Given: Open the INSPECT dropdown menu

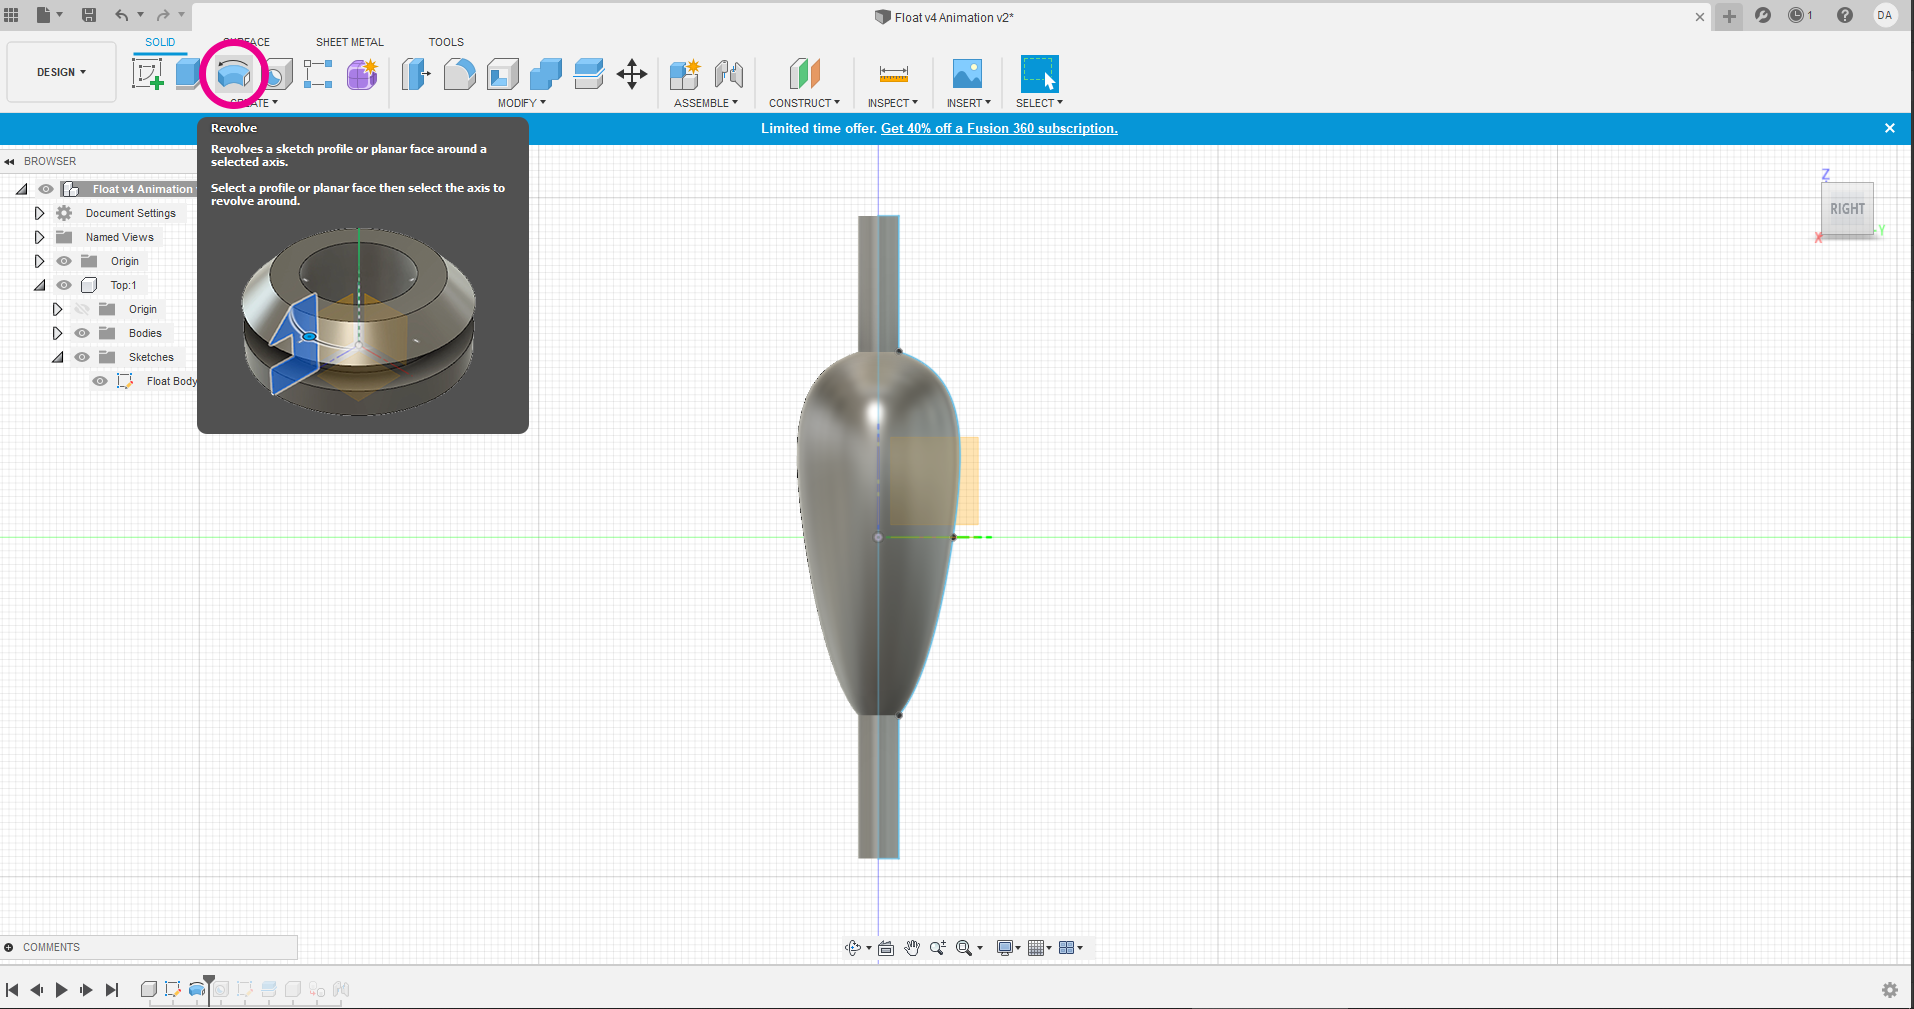Looking at the screenshot, I should (893, 103).
